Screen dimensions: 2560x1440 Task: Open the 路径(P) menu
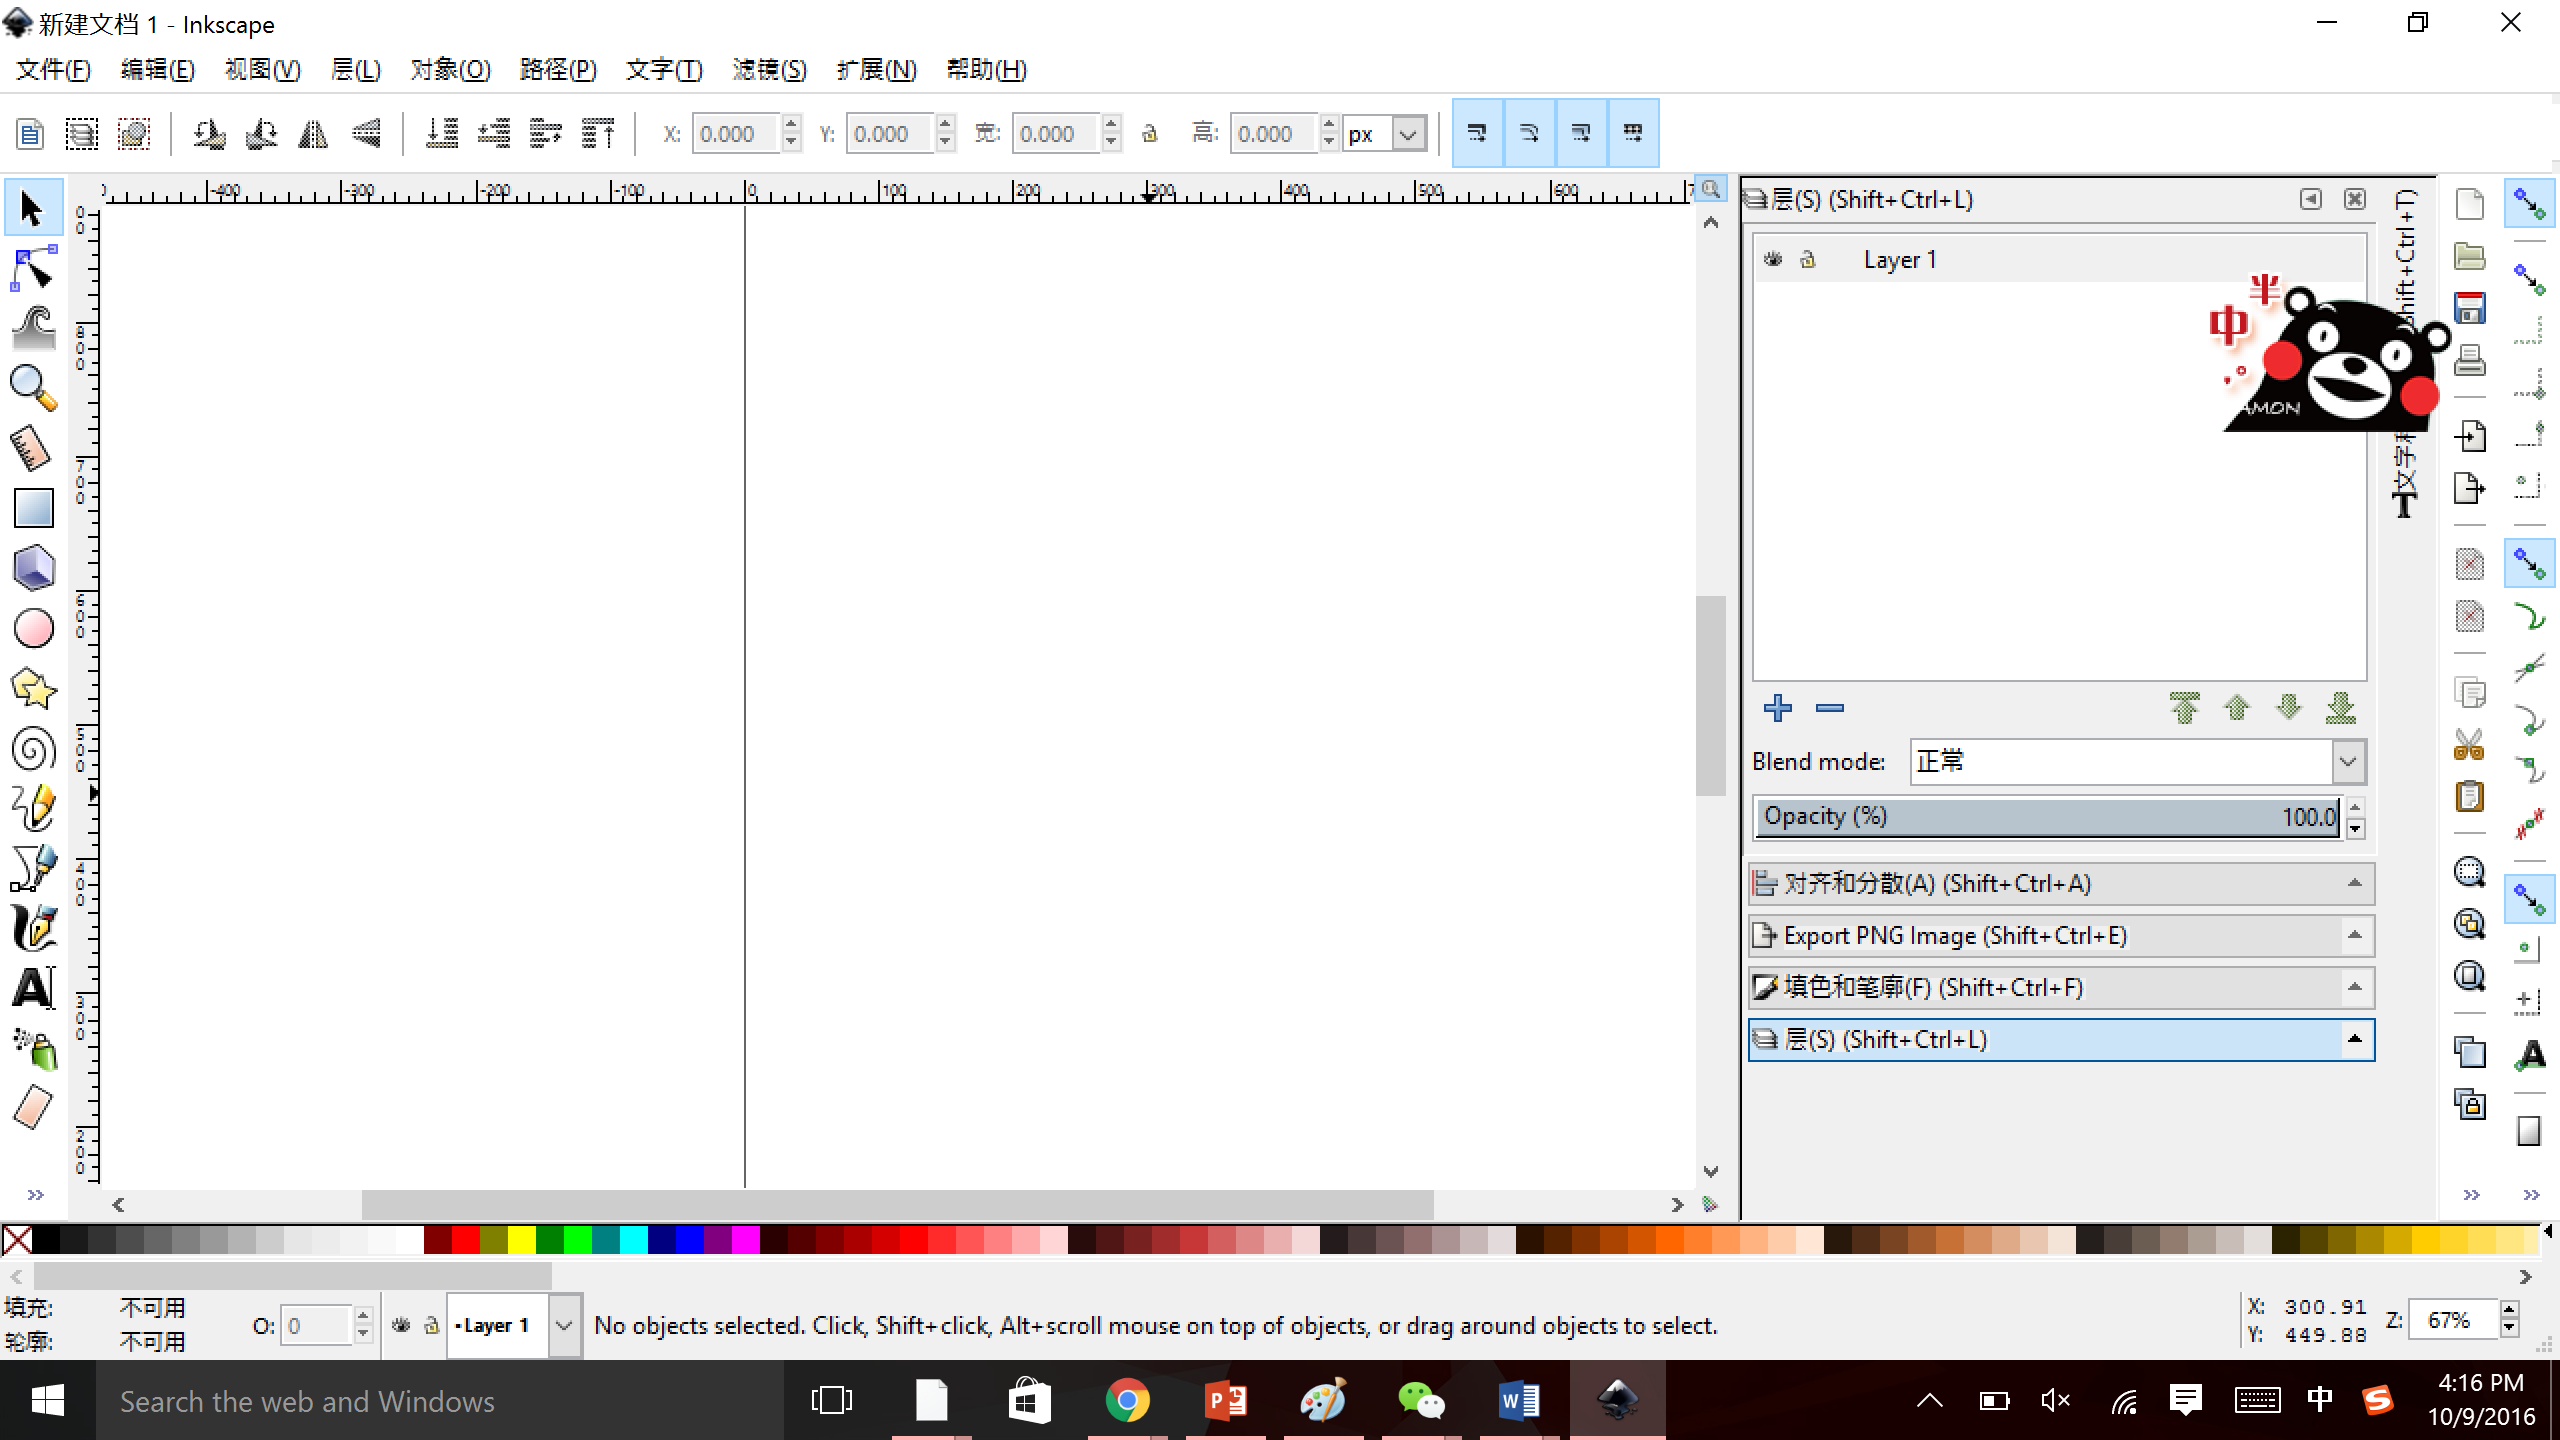(558, 69)
